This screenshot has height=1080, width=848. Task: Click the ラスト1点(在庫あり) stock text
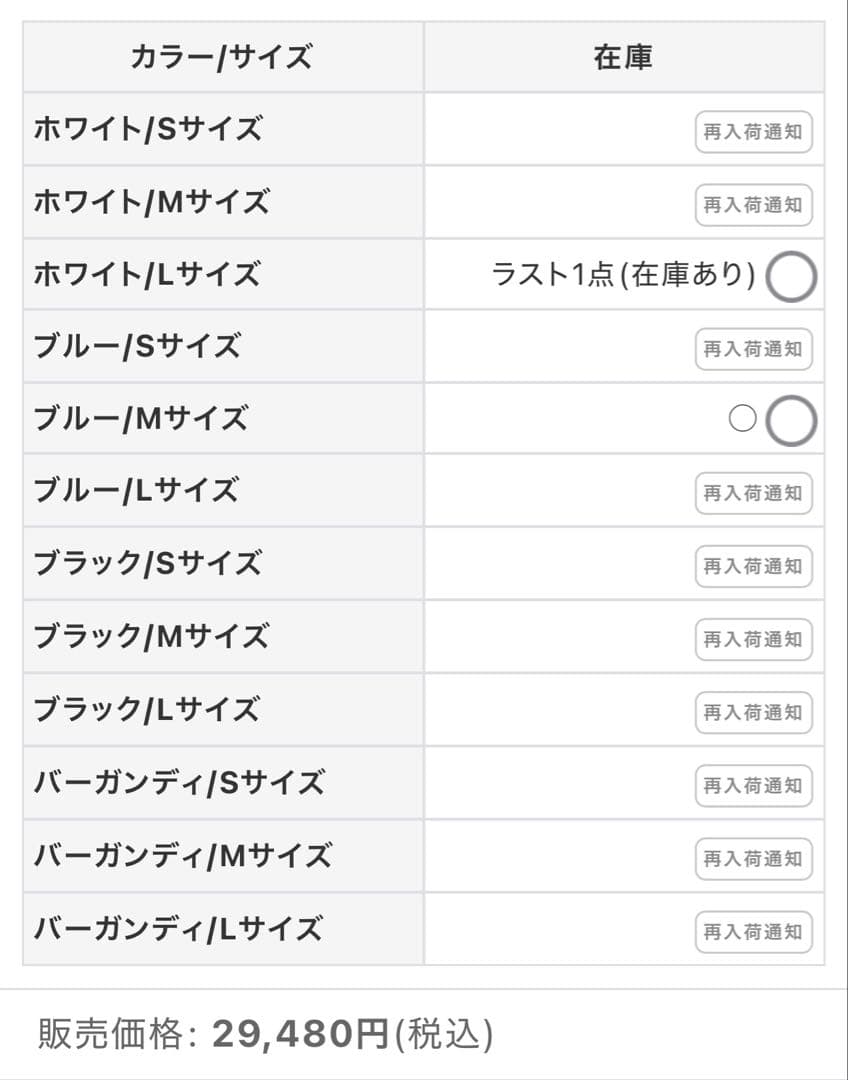click(x=623, y=275)
